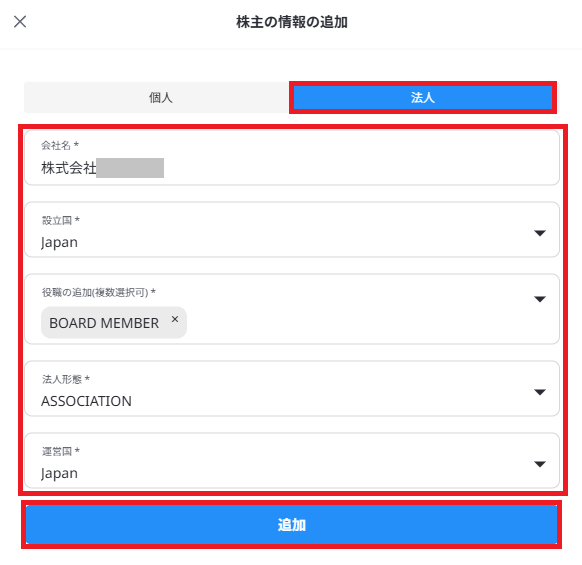Remove the BOARD MEMBER chip

coord(175,319)
